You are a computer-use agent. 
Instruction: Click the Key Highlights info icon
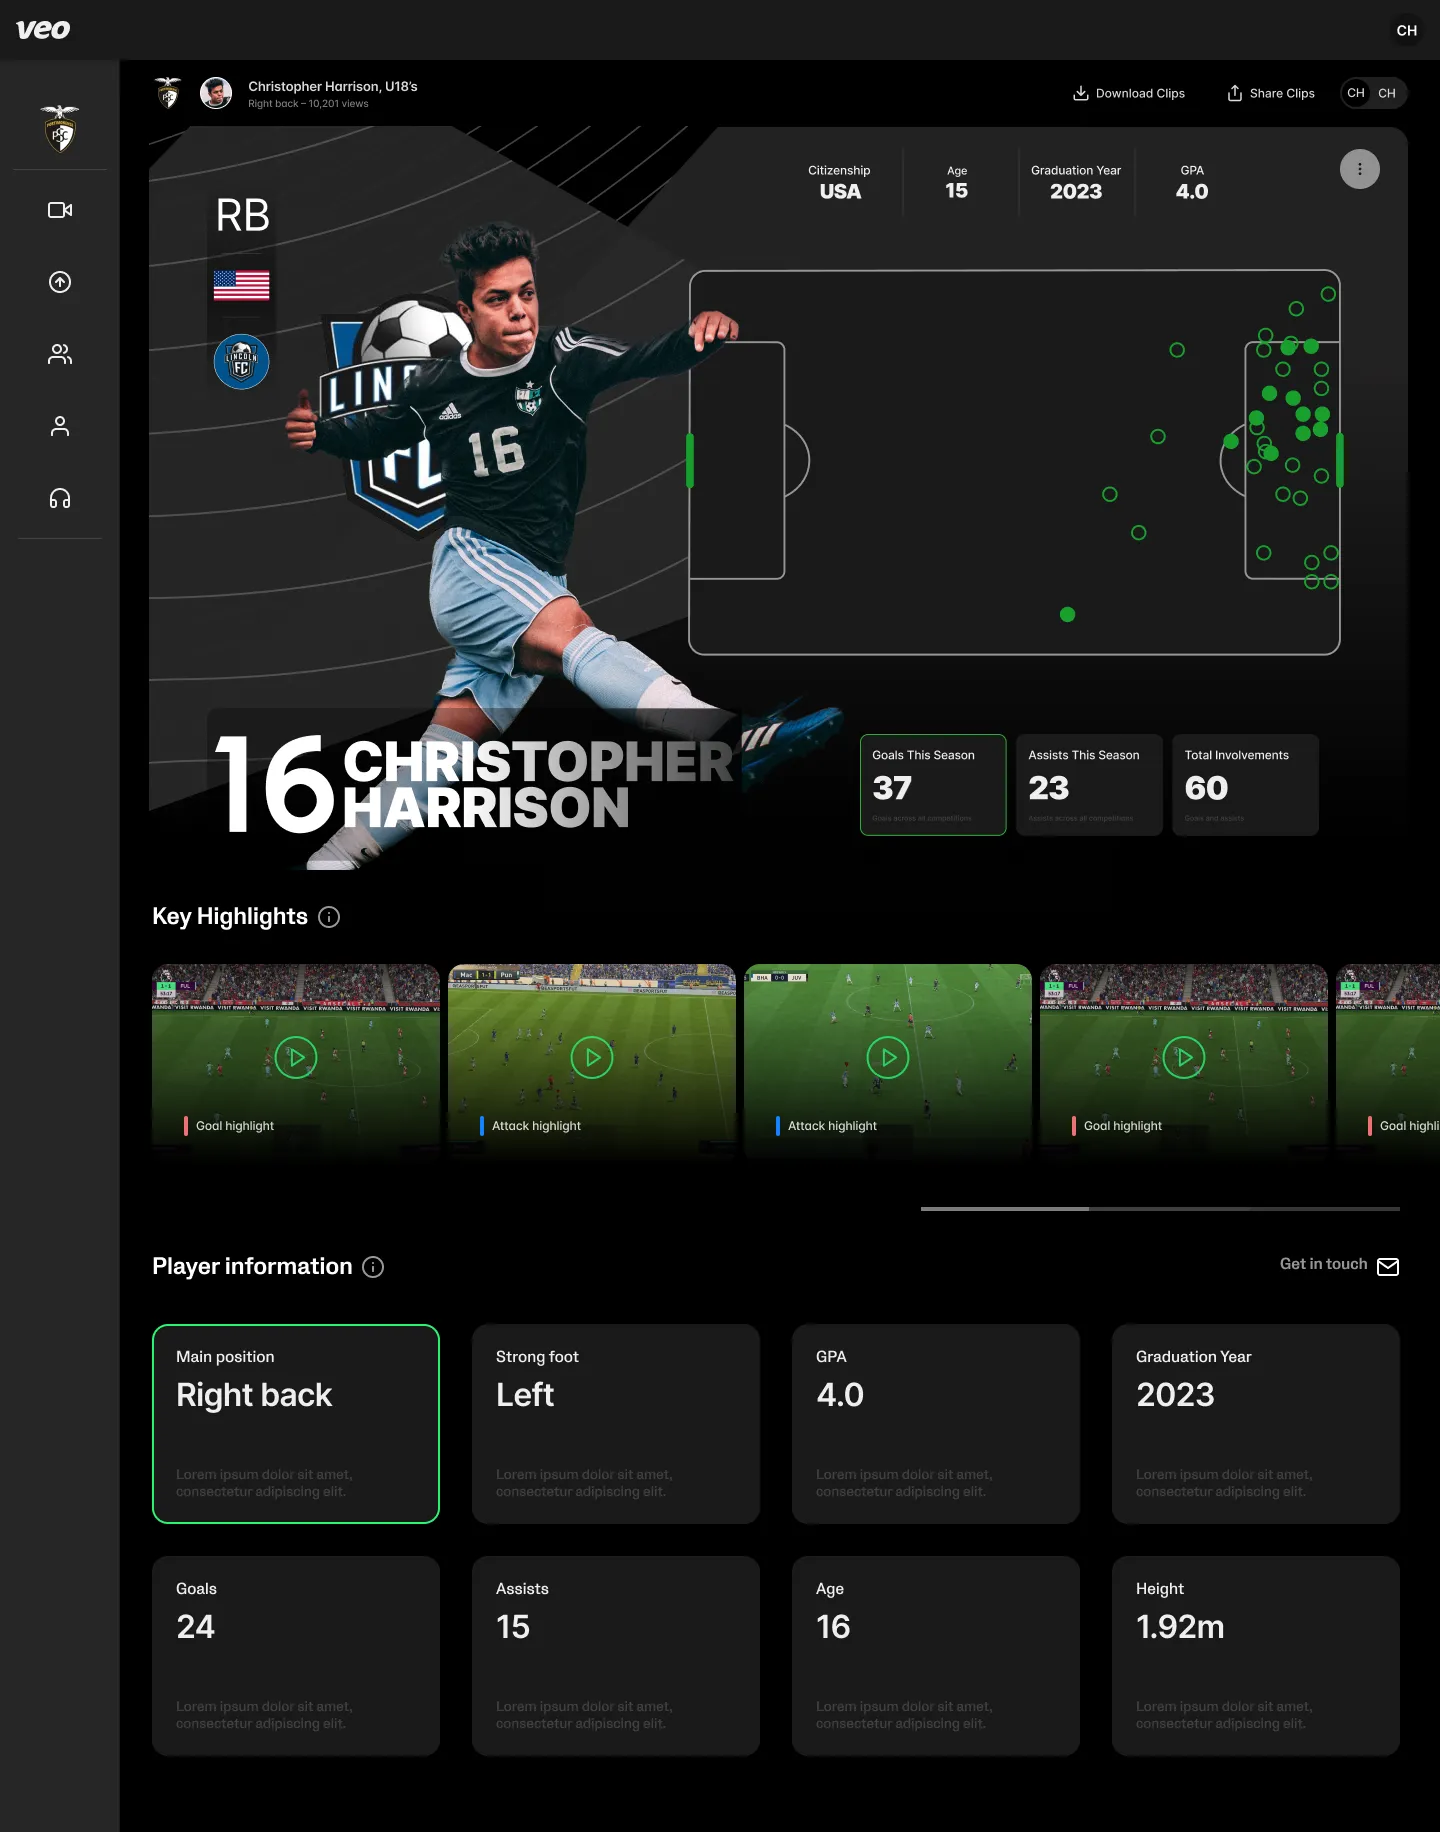[x=329, y=917]
